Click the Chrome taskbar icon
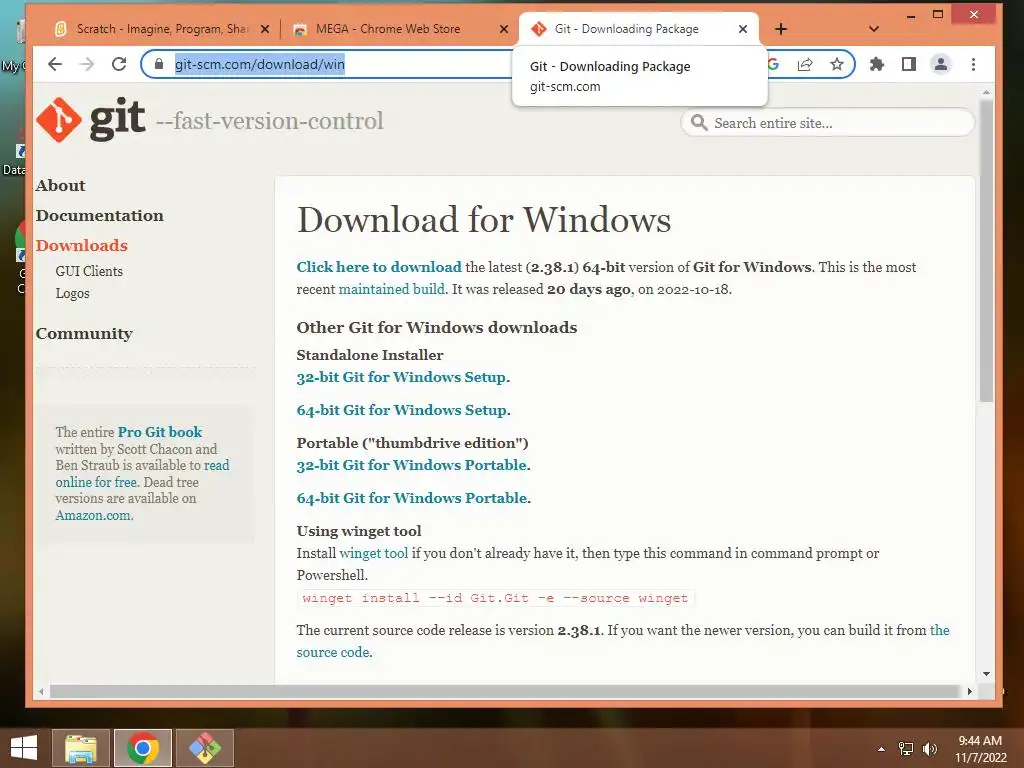1024x768 pixels. pyautogui.click(x=143, y=748)
